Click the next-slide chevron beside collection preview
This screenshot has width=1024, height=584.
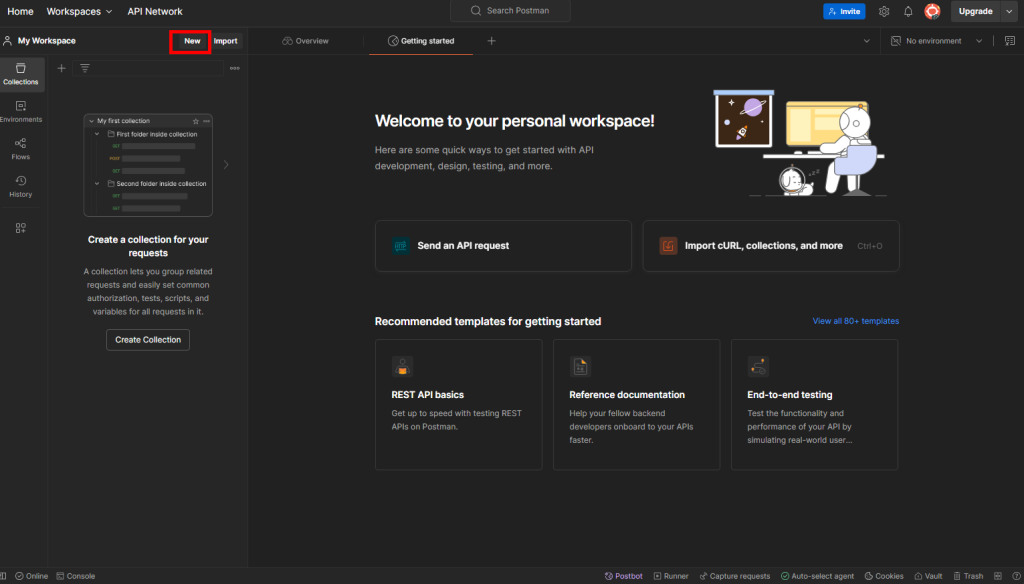[x=226, y=165]
